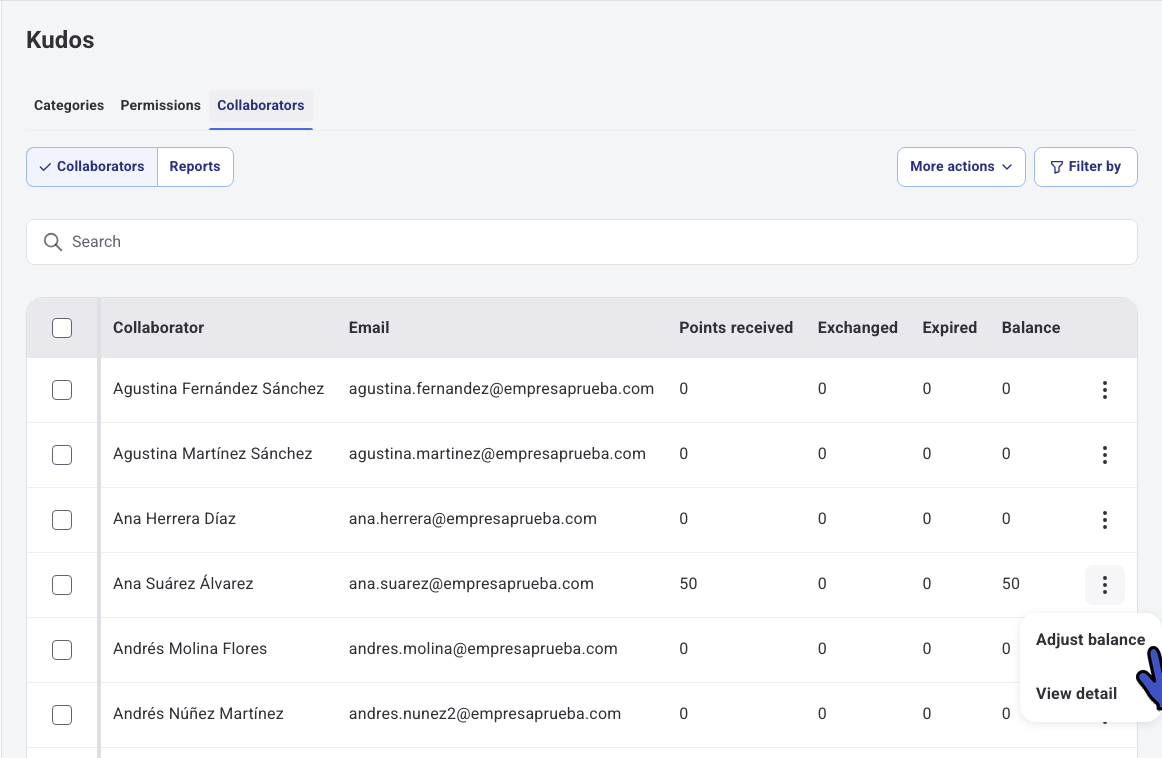Image resolution: width=1162 pixels, height=758 pixels.
Task: Open row options for Ana Herrera Díaz
Action: pos(1104,520)
